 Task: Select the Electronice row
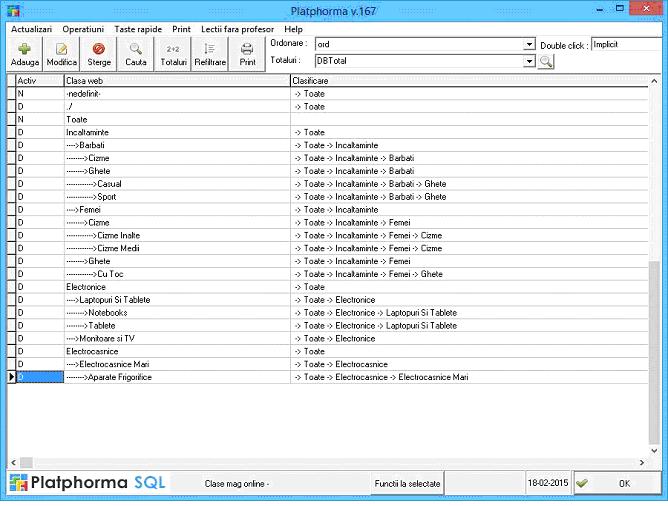pos(177,287)
